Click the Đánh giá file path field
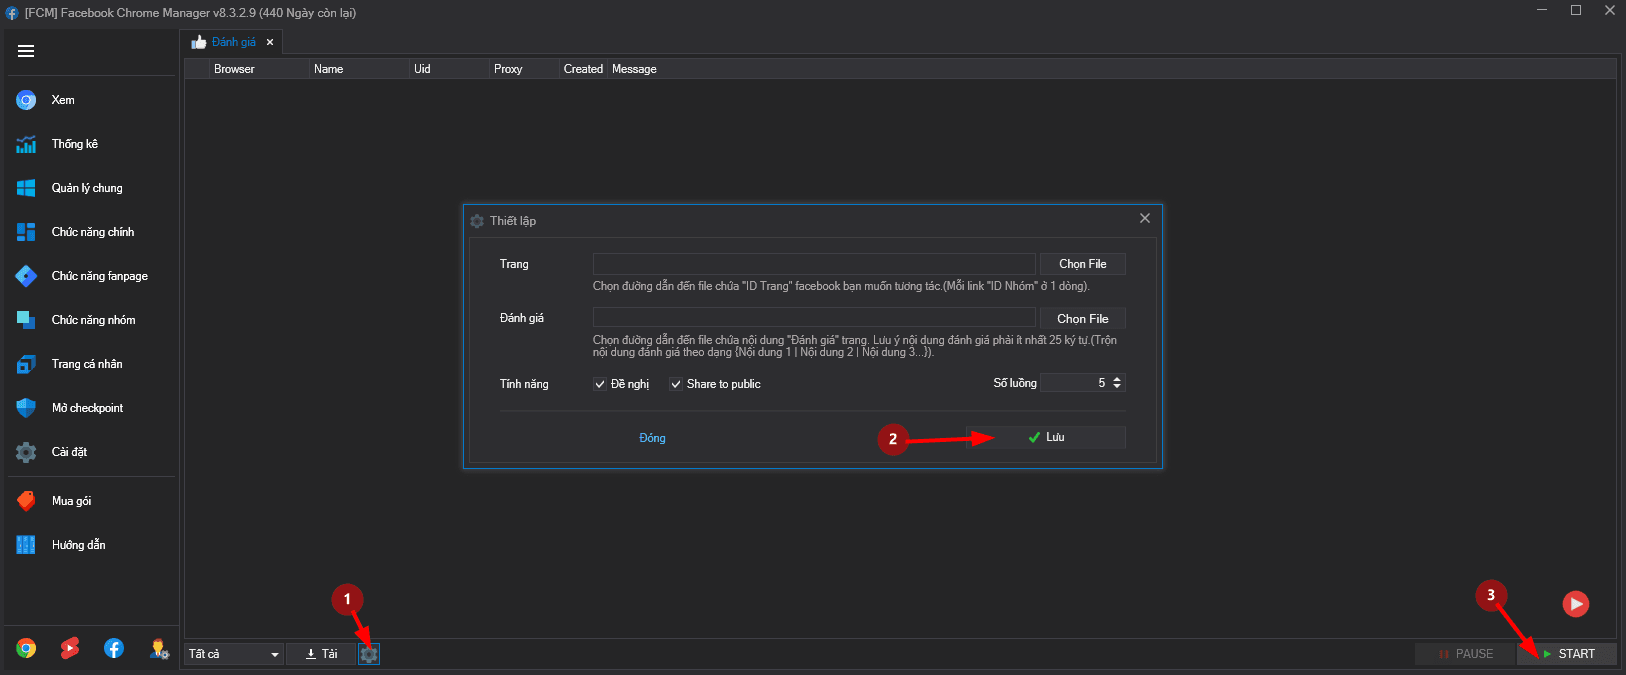This screenshot has width=1626, height=675. click(814, 318)
